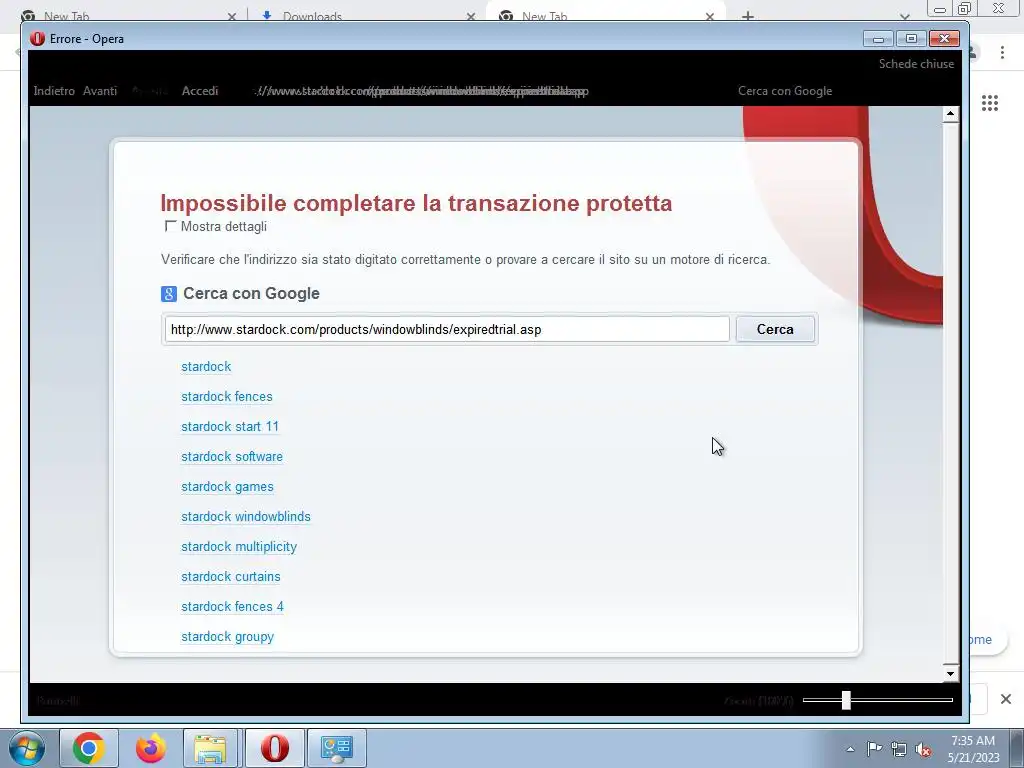Screen dimensions: 1024x768
Task: Click the page scrollbar up arrow
Action: click(x=950, y=114)
